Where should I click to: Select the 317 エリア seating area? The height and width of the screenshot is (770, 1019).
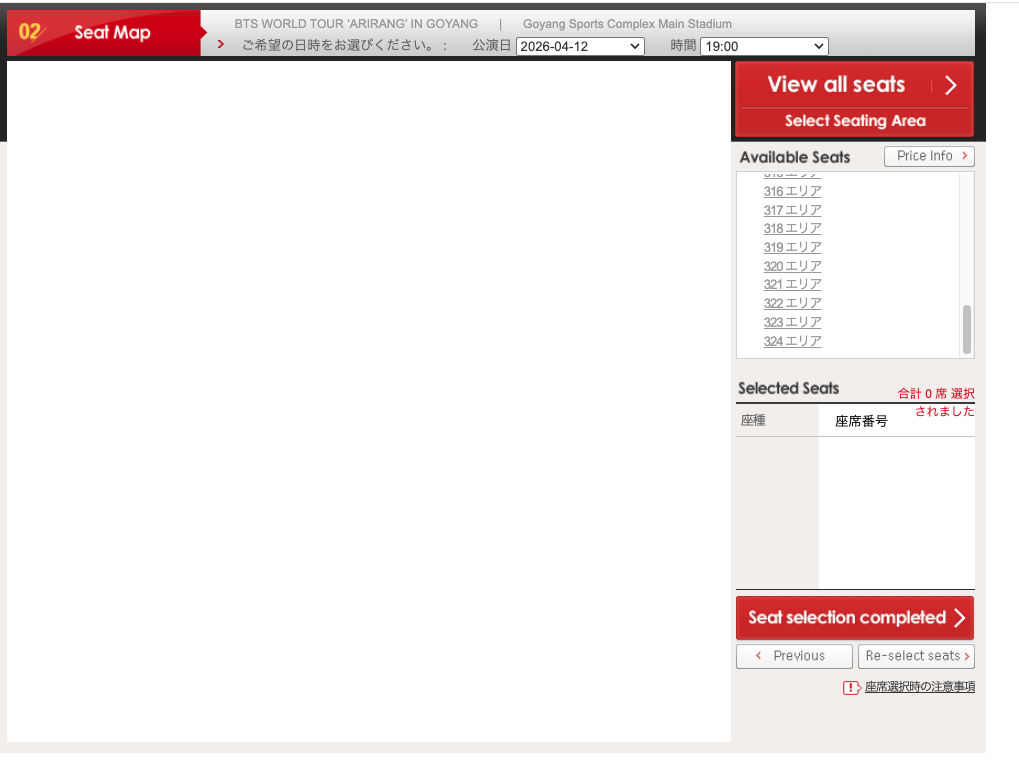(x=792, y=210)
